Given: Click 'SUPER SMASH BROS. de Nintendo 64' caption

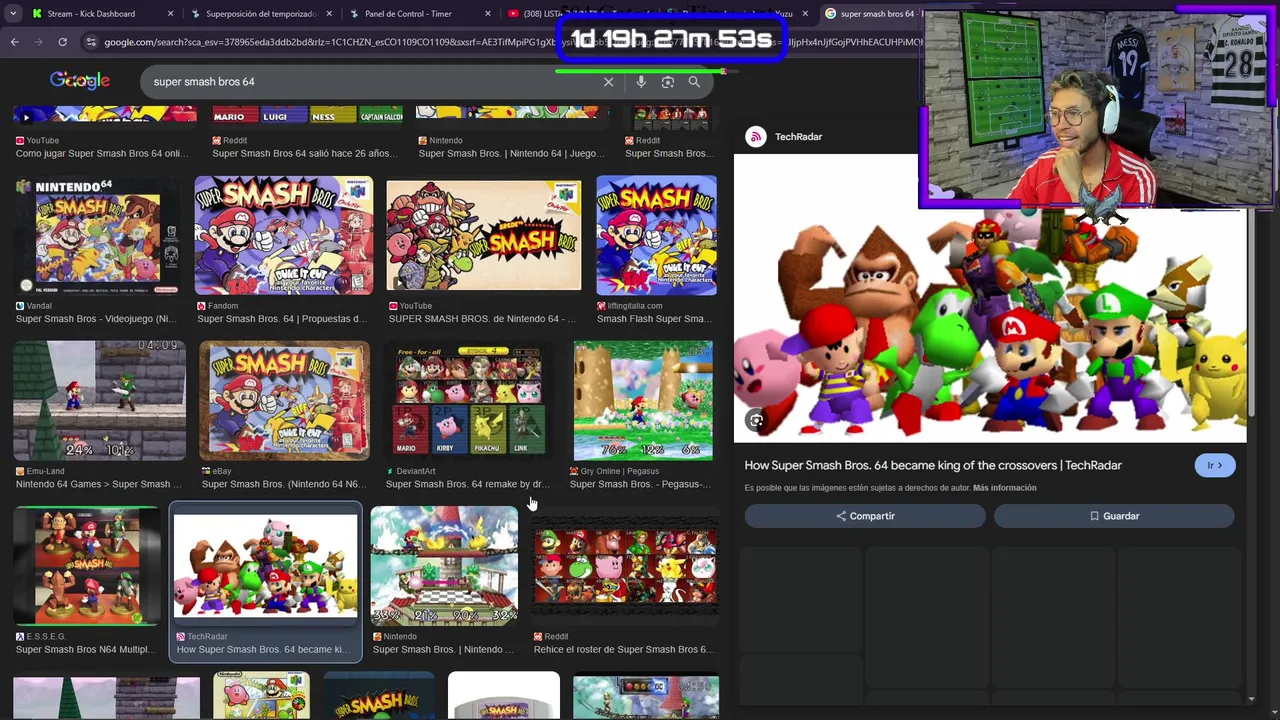Looking at the screenshot, I should tap(482, 319).
